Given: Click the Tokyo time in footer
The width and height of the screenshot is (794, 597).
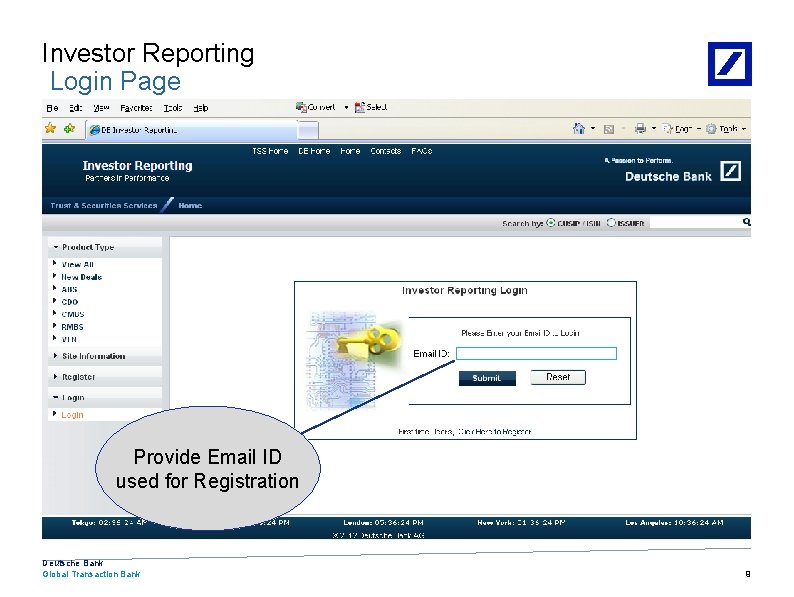Looking at the screenshot, I should point(109,523).
